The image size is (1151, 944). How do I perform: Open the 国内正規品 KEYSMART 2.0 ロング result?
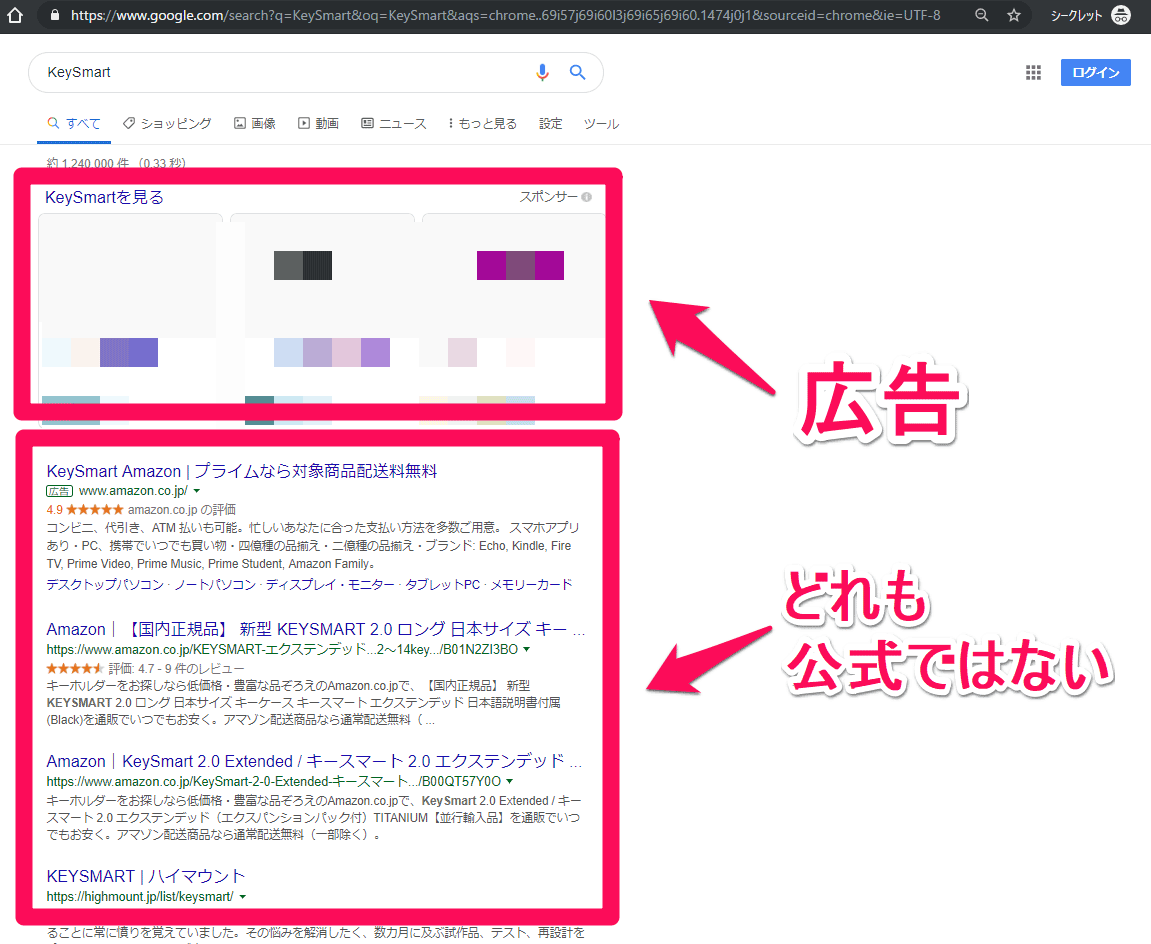pos(316,629)
